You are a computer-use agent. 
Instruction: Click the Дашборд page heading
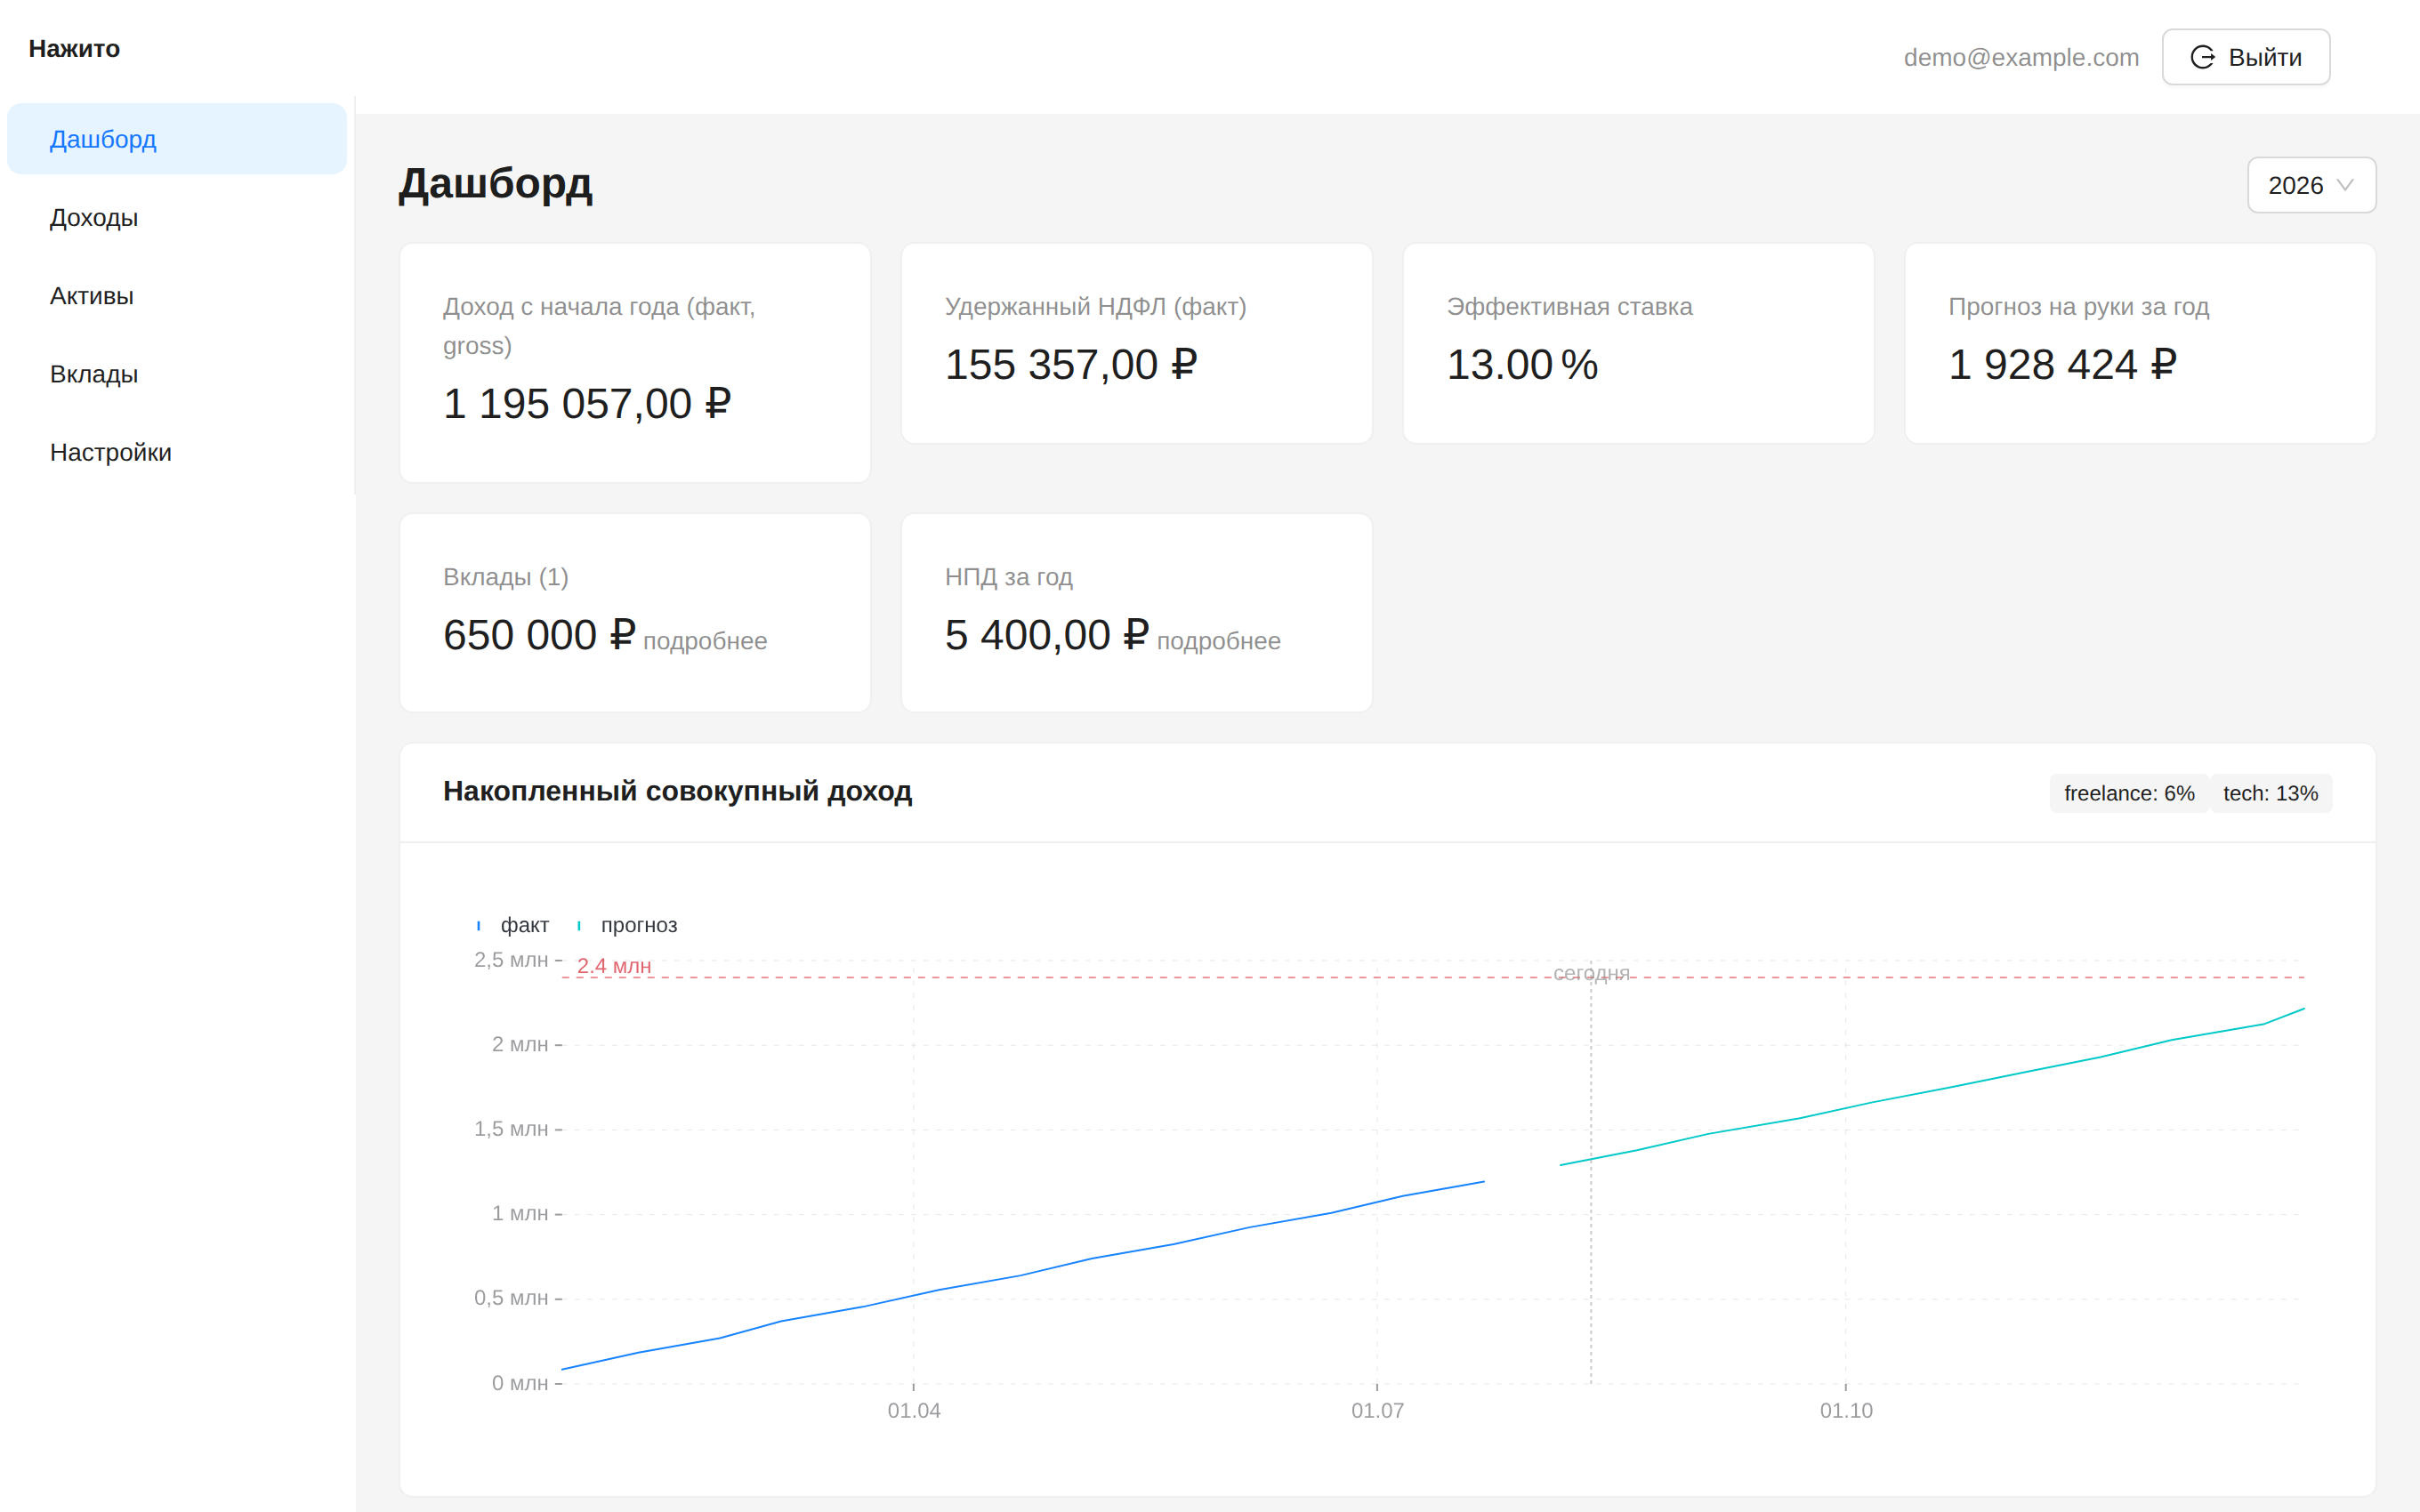(x=495, y=184)
